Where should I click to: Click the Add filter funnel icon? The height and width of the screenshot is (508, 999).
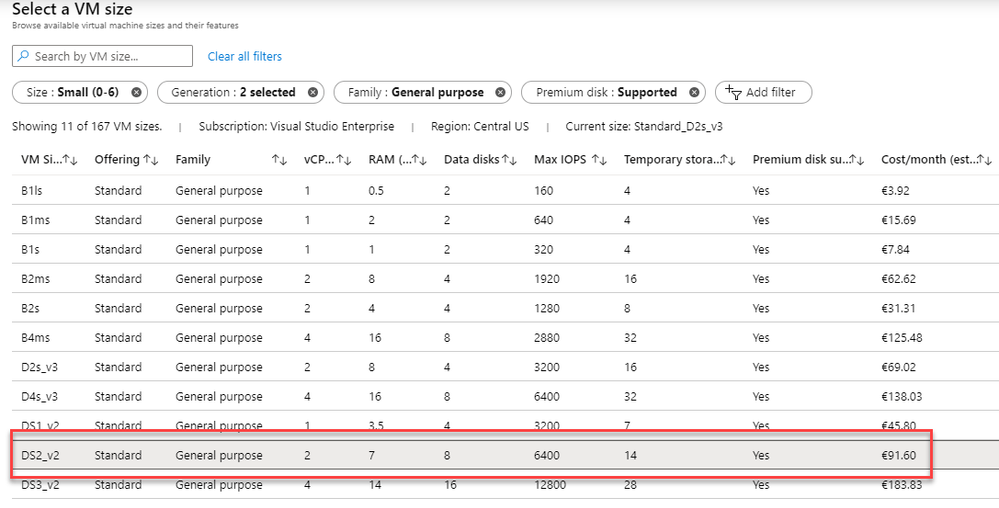[734, 92]
